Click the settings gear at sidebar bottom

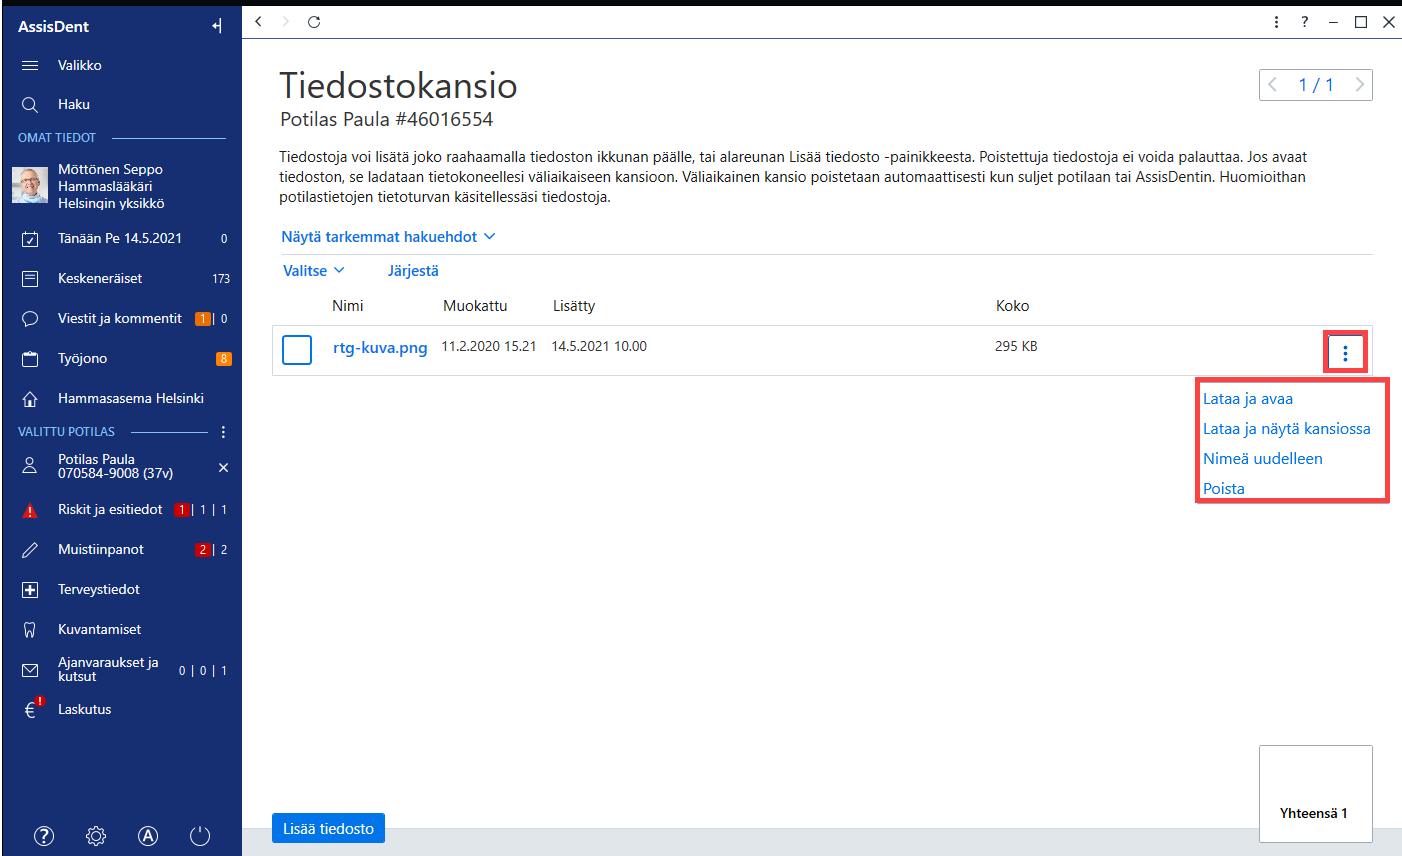pos(96,836)
